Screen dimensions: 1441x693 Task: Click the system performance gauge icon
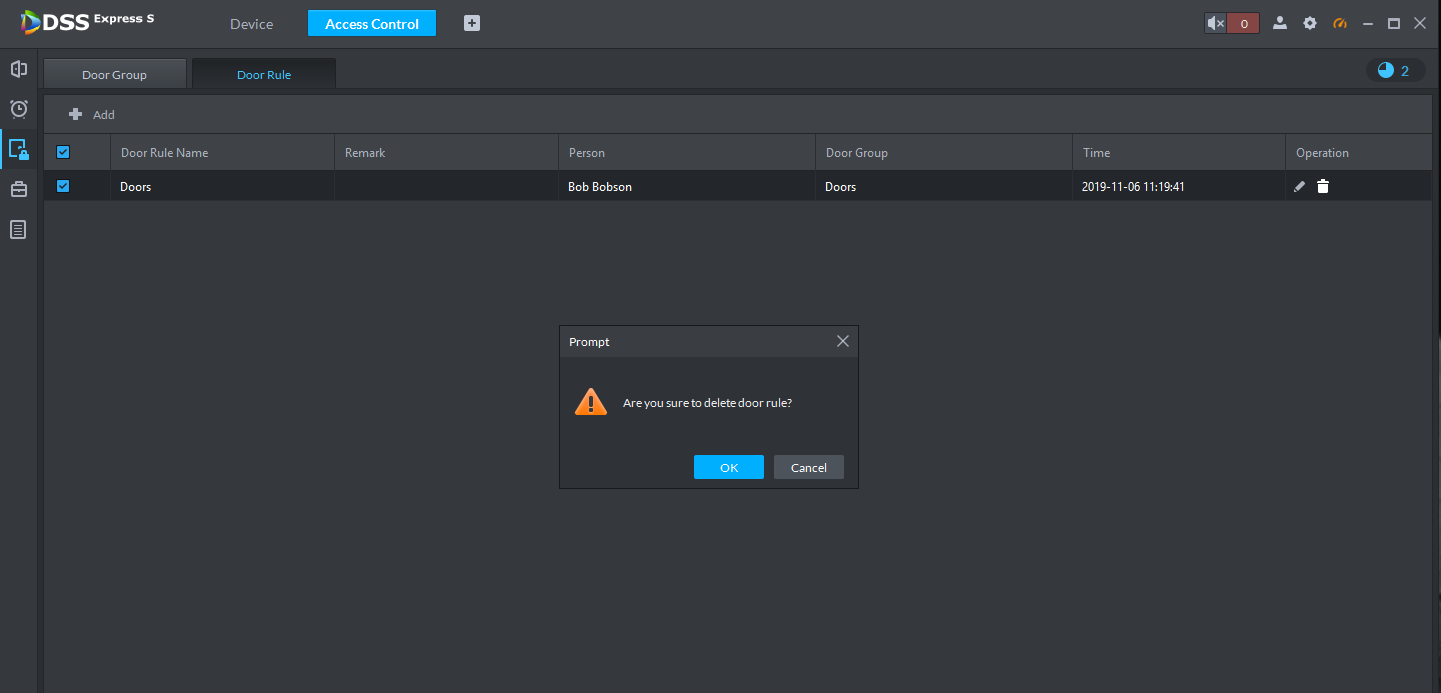tap(1340, 23)
